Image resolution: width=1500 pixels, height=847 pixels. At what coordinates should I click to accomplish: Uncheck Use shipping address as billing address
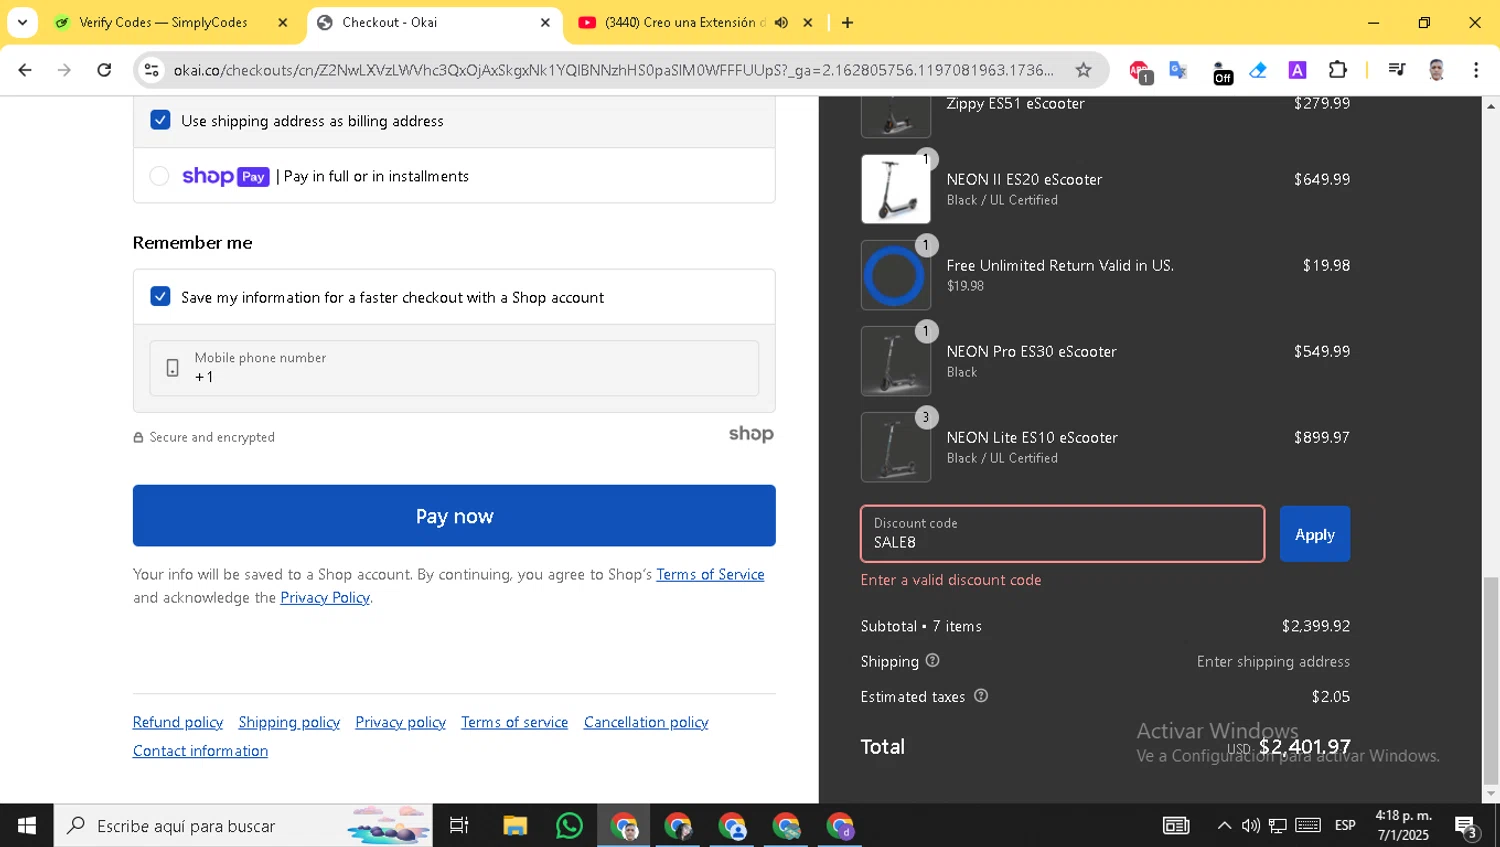(160, 120)
